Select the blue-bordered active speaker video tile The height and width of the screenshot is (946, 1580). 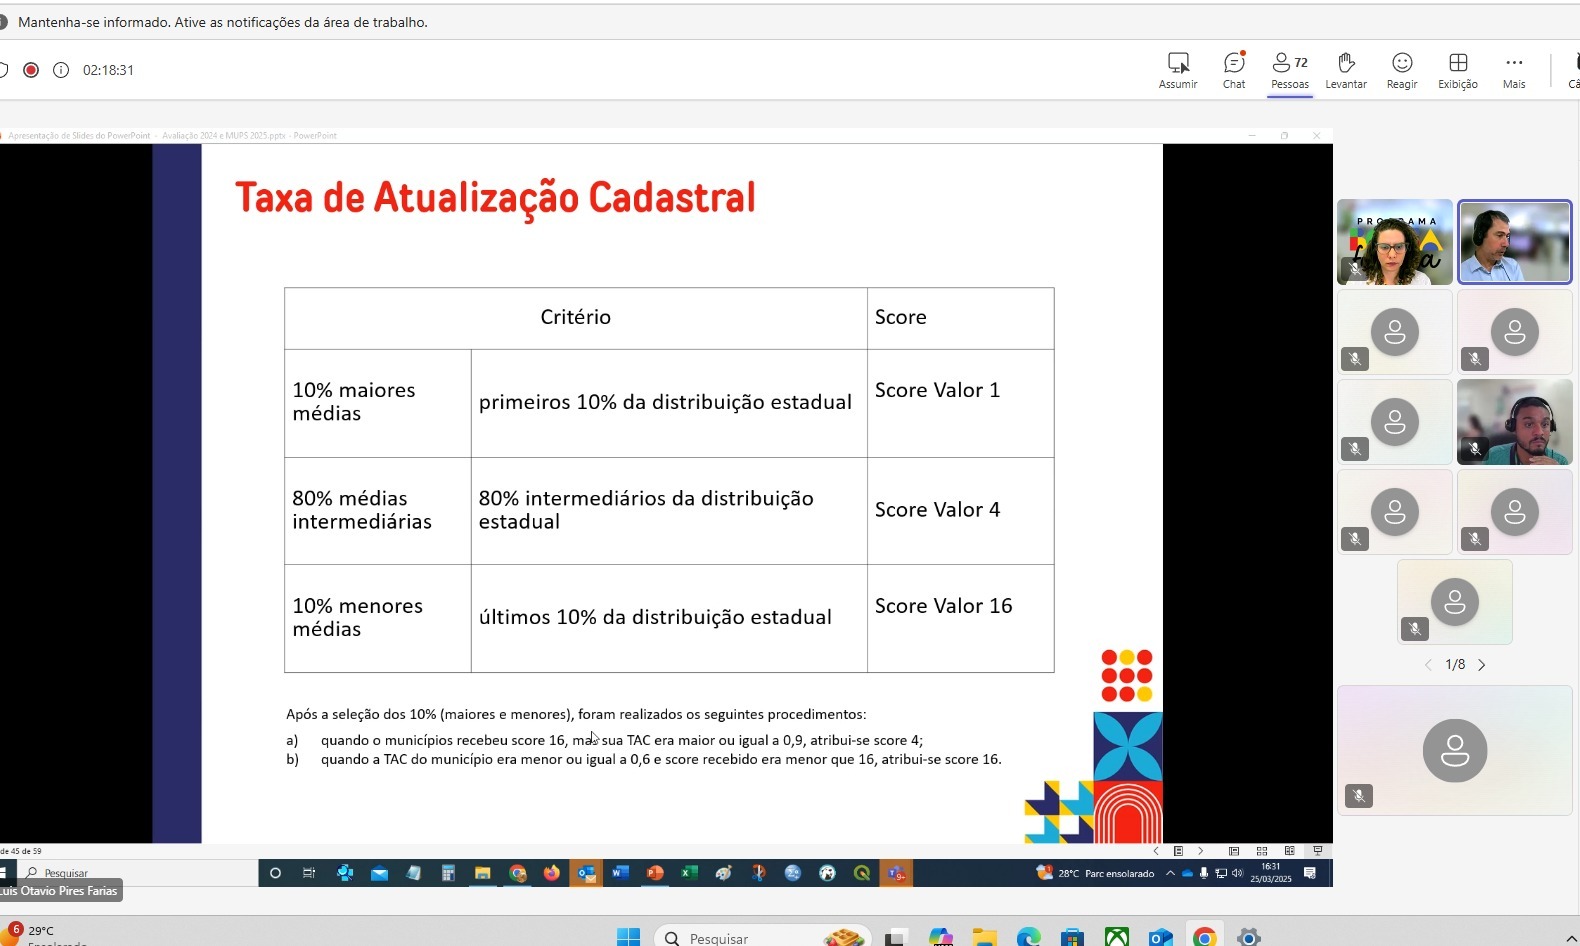pos(1514,242)
